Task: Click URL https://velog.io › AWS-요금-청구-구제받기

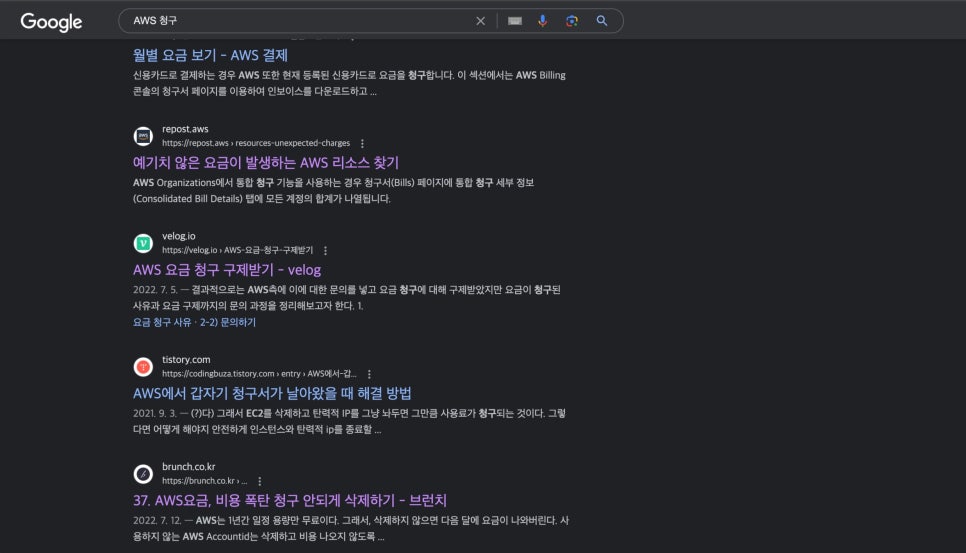Action: coord(237,250)
